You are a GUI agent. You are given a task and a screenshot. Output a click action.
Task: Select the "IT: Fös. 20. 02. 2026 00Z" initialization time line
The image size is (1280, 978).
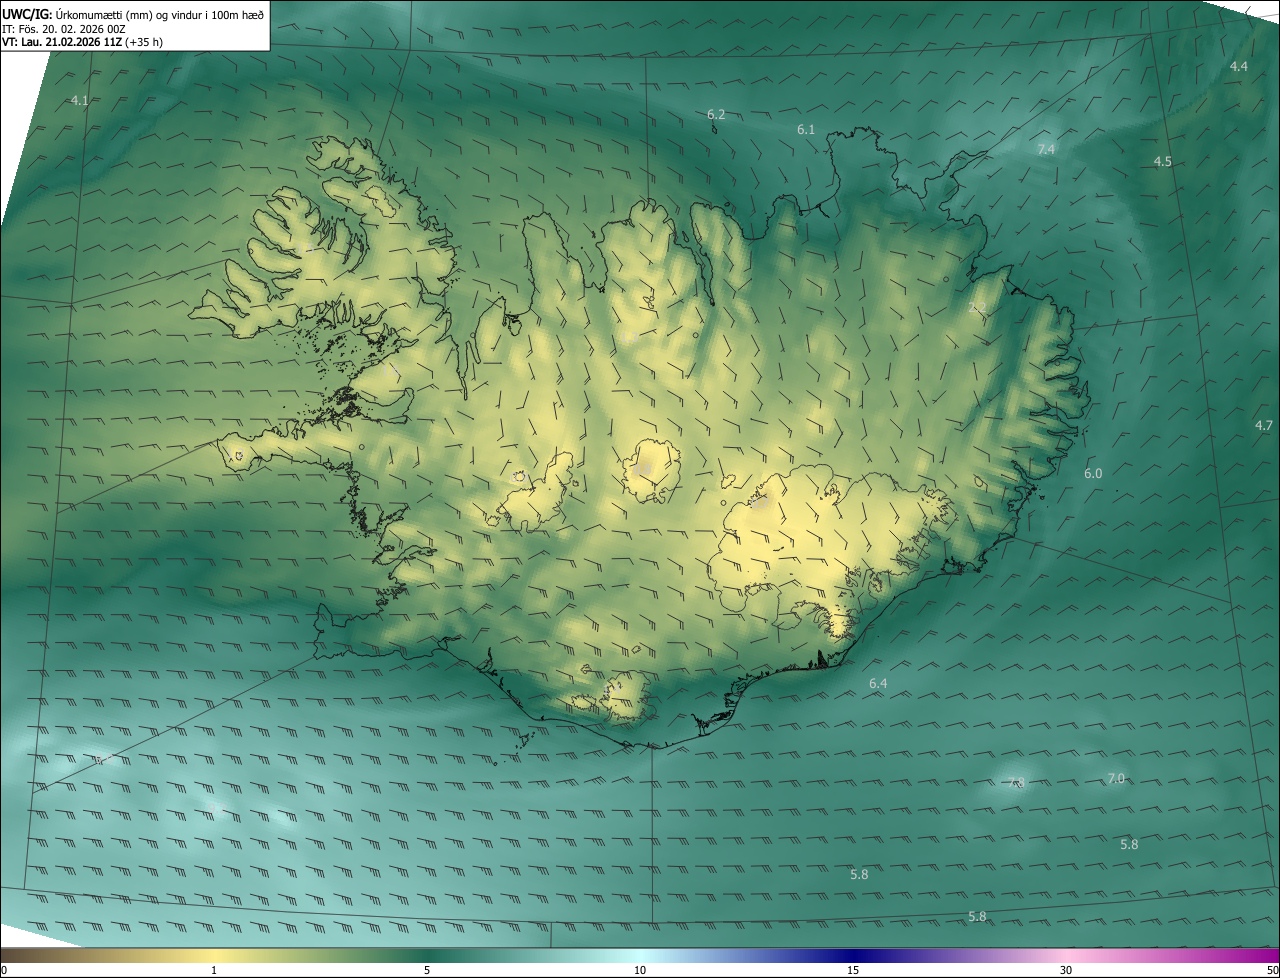point(63,28)
